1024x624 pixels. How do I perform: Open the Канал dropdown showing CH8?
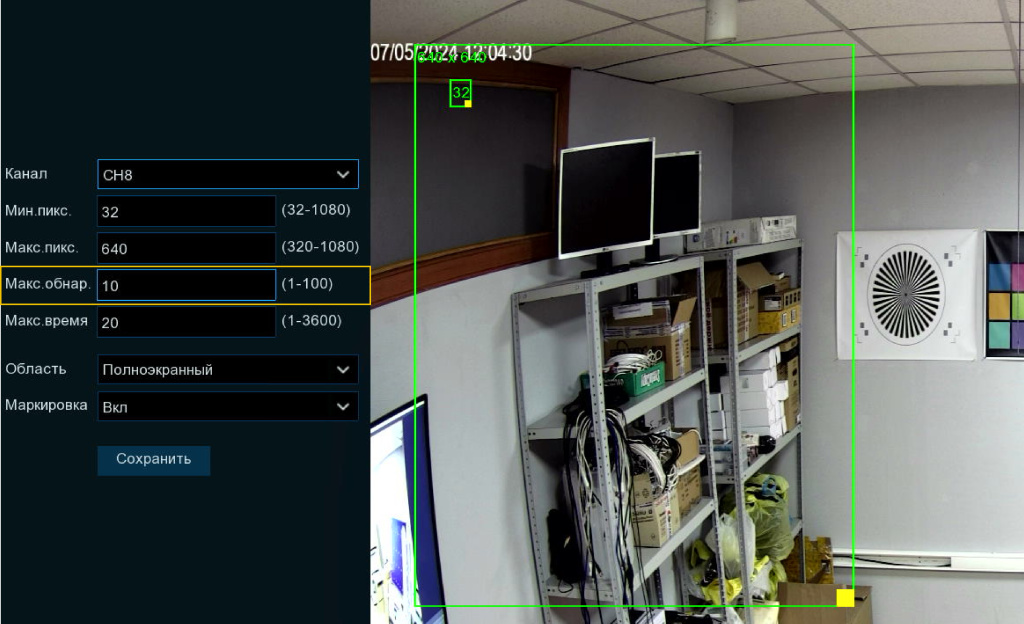click(227, 175)
